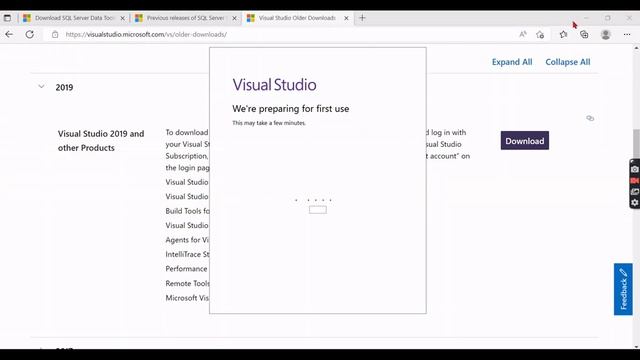
Task: Click the Visual Studio logo text in dialog
Action: pos(274,85)
